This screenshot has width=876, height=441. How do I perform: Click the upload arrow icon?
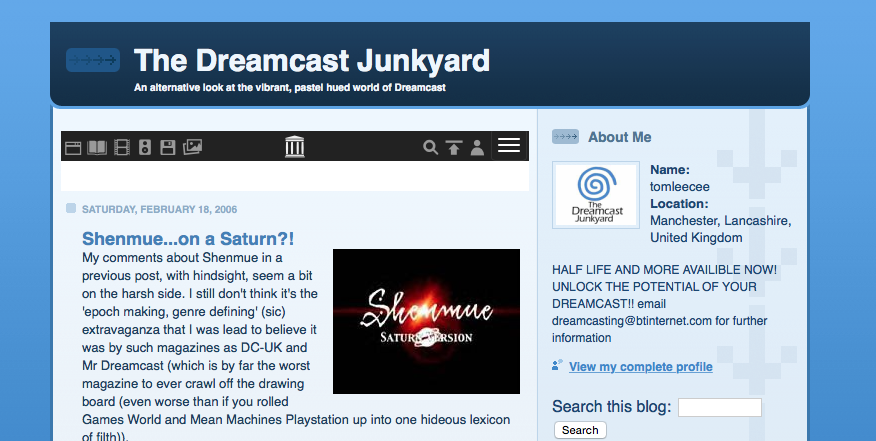click(x=454, y=148)
